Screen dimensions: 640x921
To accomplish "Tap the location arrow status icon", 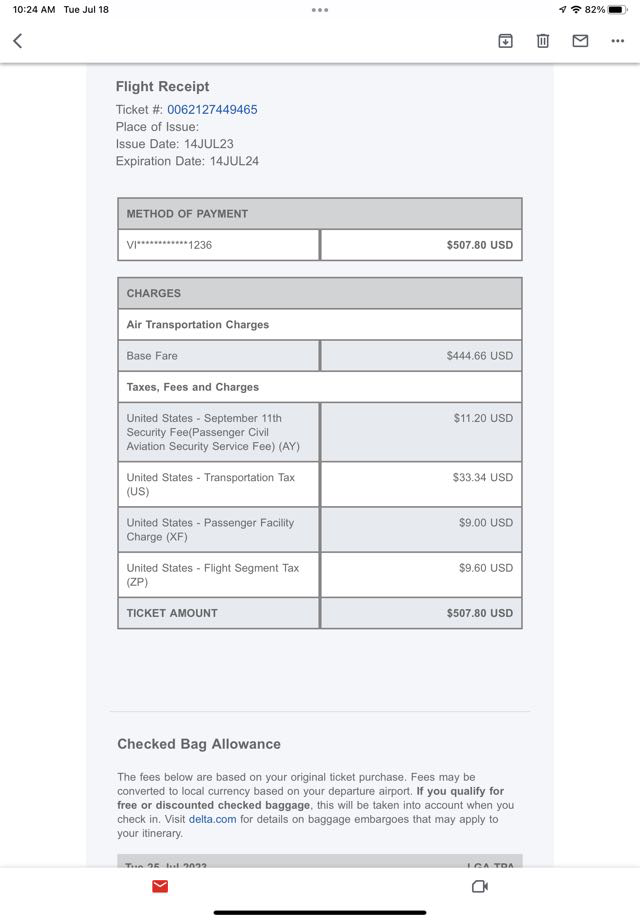I will [562, 10].
